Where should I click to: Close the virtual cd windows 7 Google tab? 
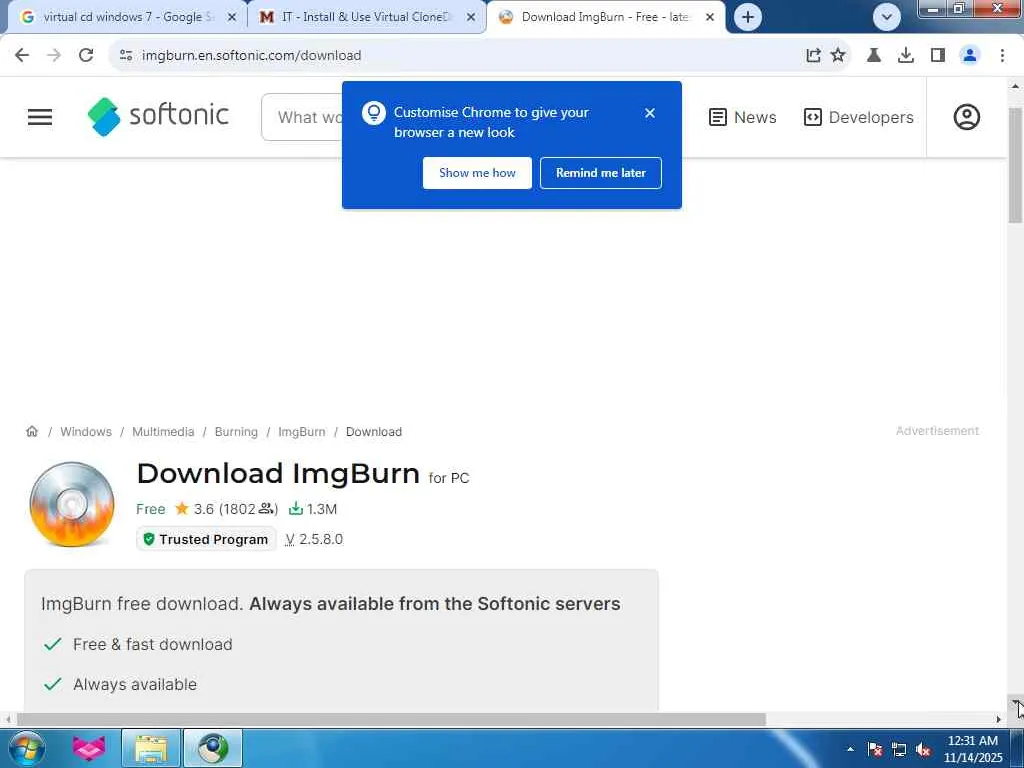[232, 18]
